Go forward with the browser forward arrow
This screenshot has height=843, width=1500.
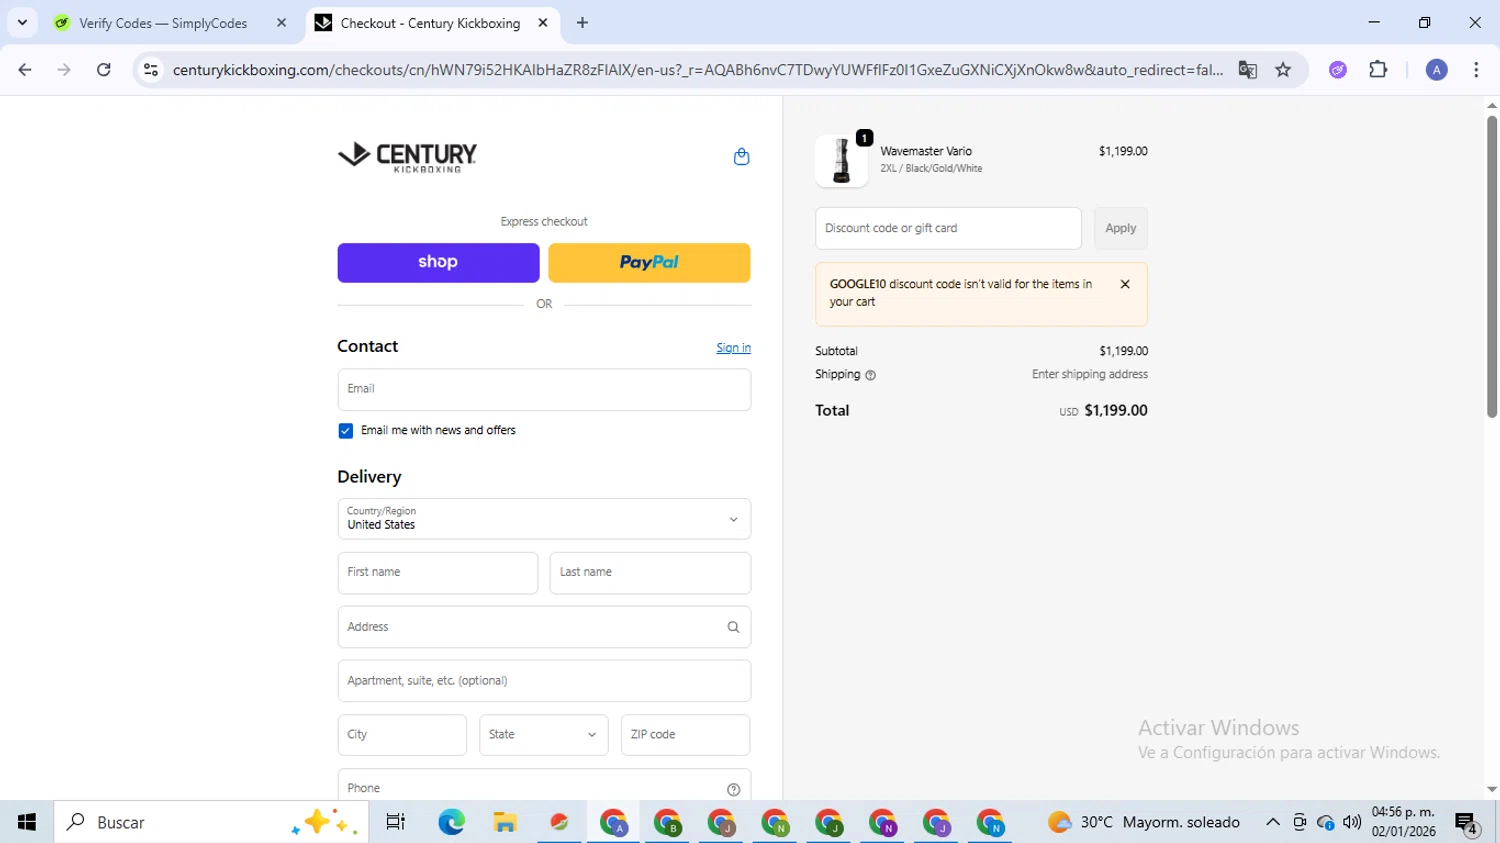(x=64, y=70)
